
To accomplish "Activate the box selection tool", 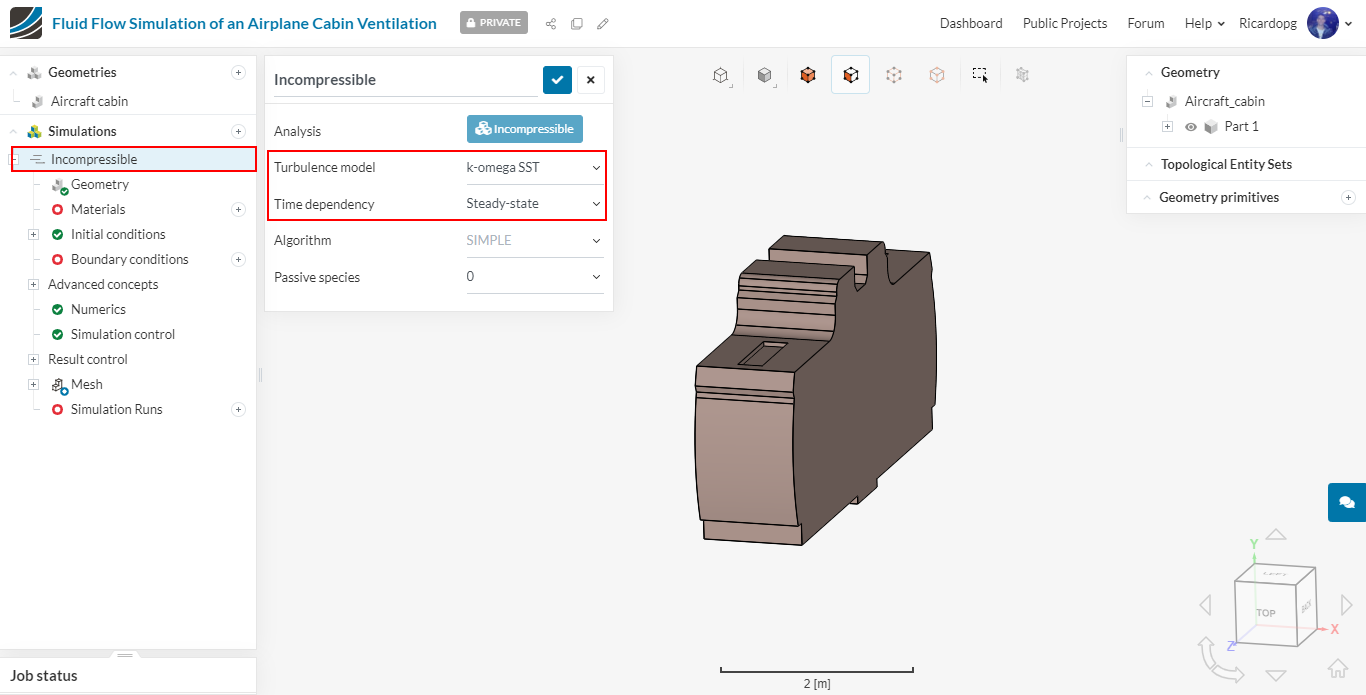I will tap(980, 75).
